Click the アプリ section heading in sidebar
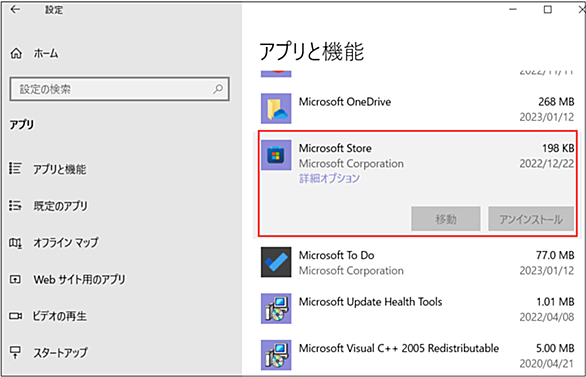The width and height of the screenshot is (586, 377). pos(21,124)
